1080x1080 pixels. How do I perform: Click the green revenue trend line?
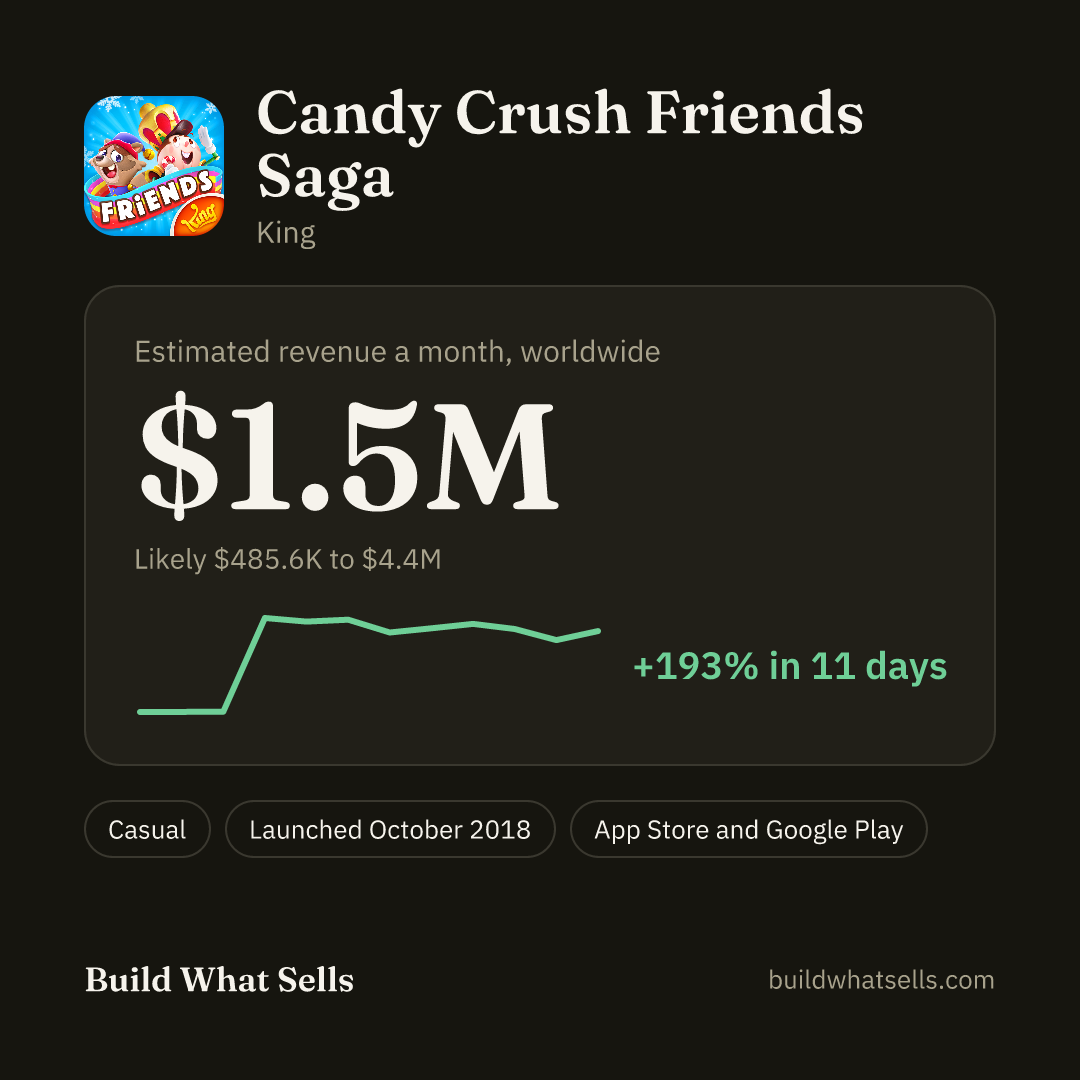tap(368, 665)
